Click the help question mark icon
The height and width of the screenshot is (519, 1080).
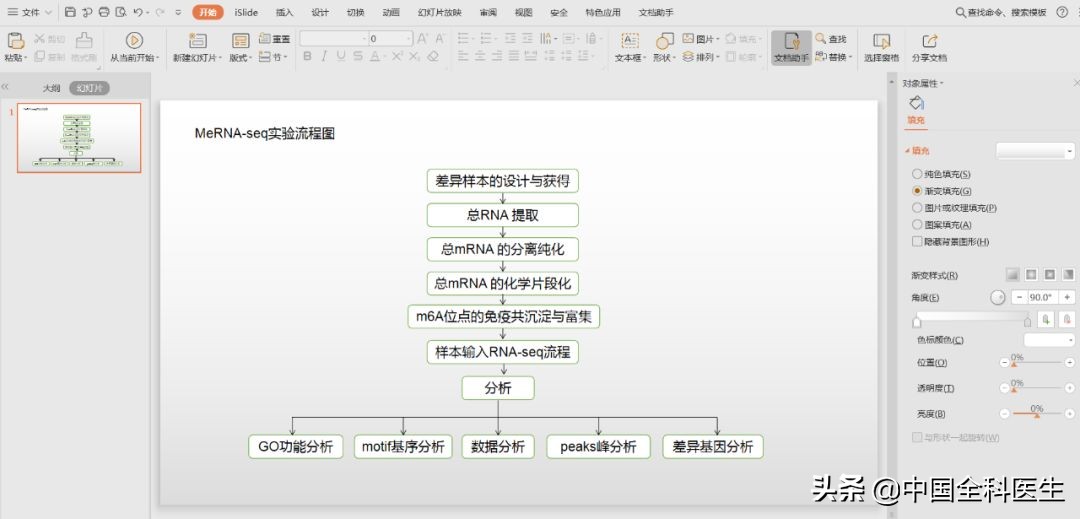coord(1062,12)
